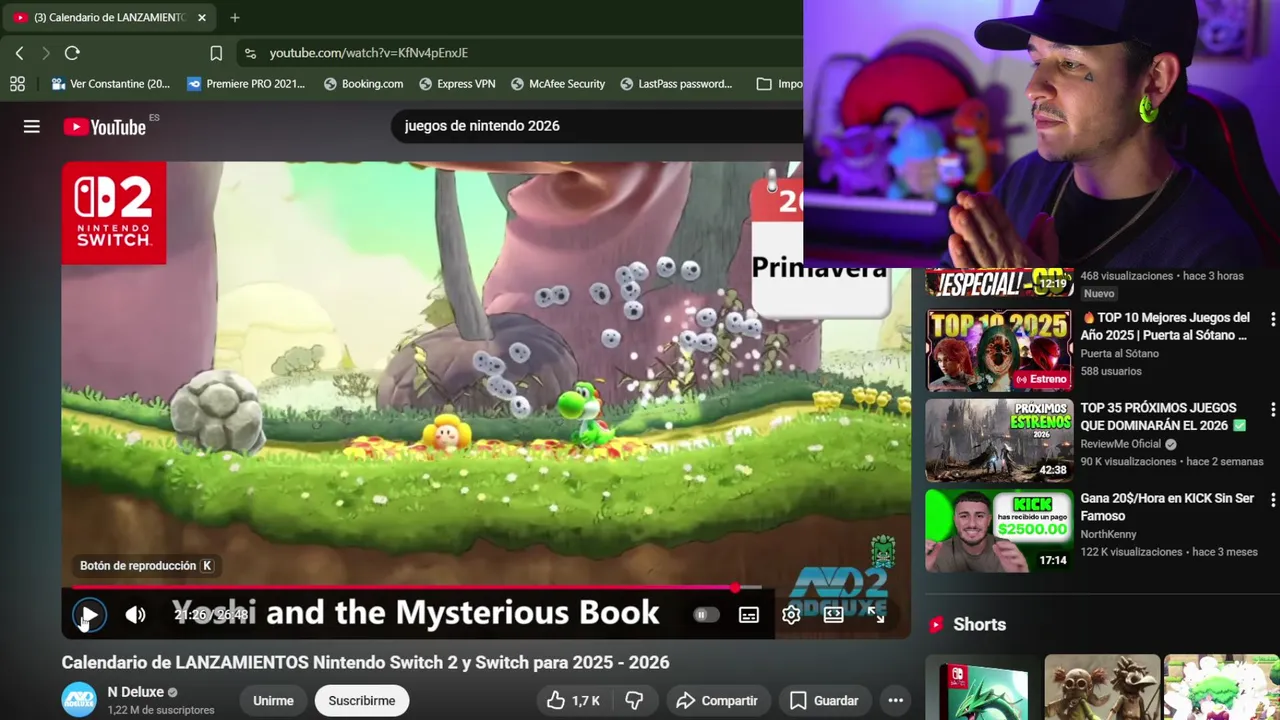Open more actions ellipsis below the video
This screenshot has width=1280, height=720.
pyautogui.click(x=896, y=701)
